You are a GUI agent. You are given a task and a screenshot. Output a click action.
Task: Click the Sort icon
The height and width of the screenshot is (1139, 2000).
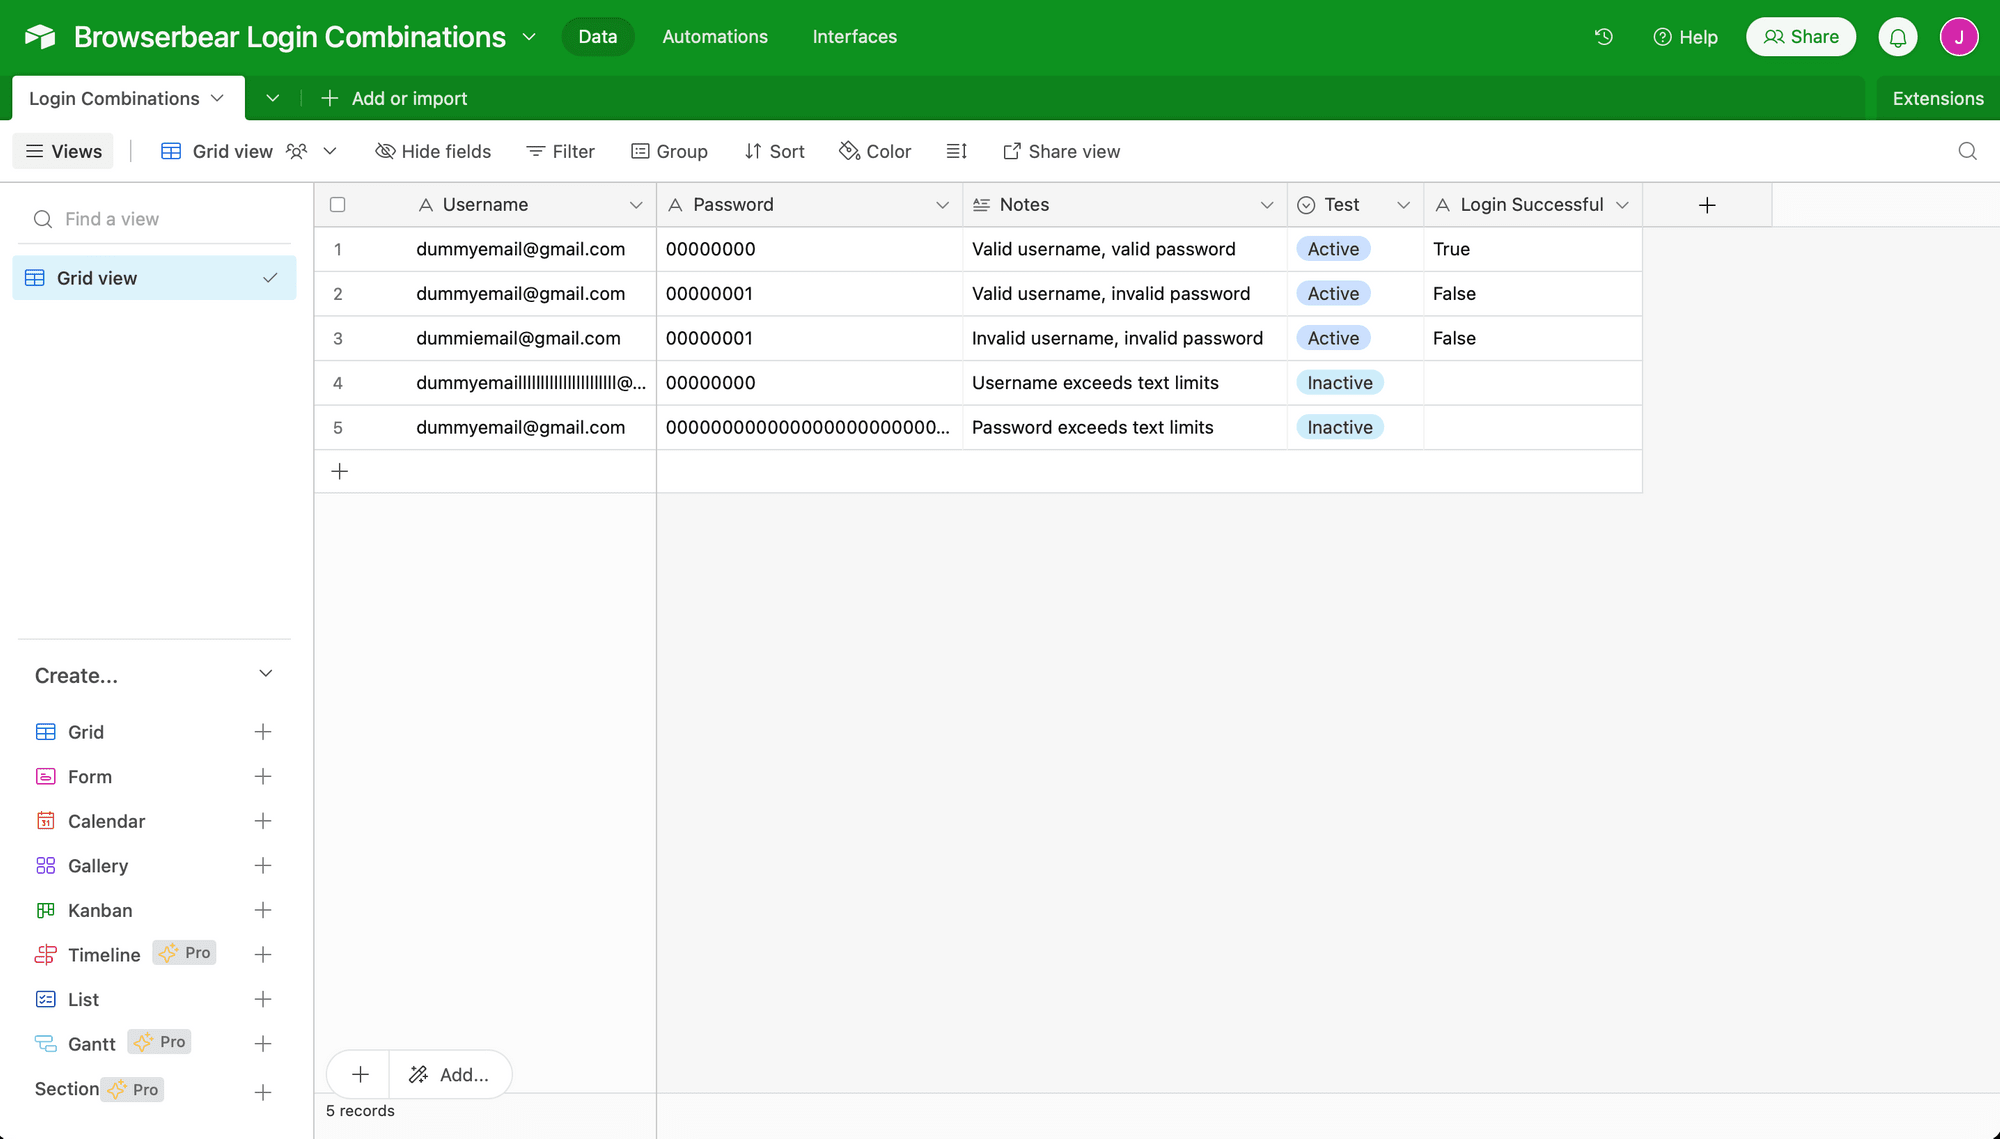tap(773, 151)
